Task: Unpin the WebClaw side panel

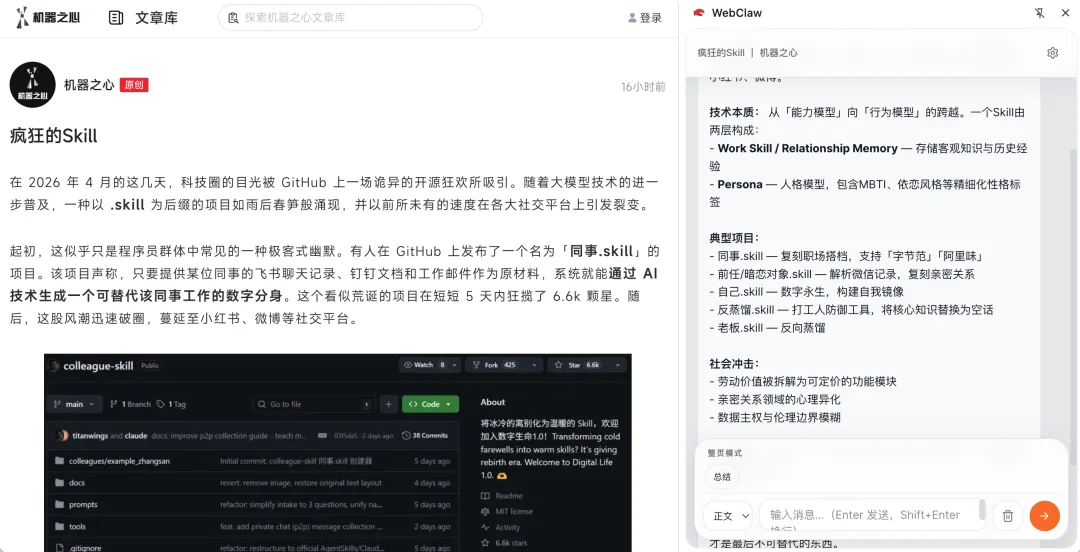Action: coord(1040,13)
